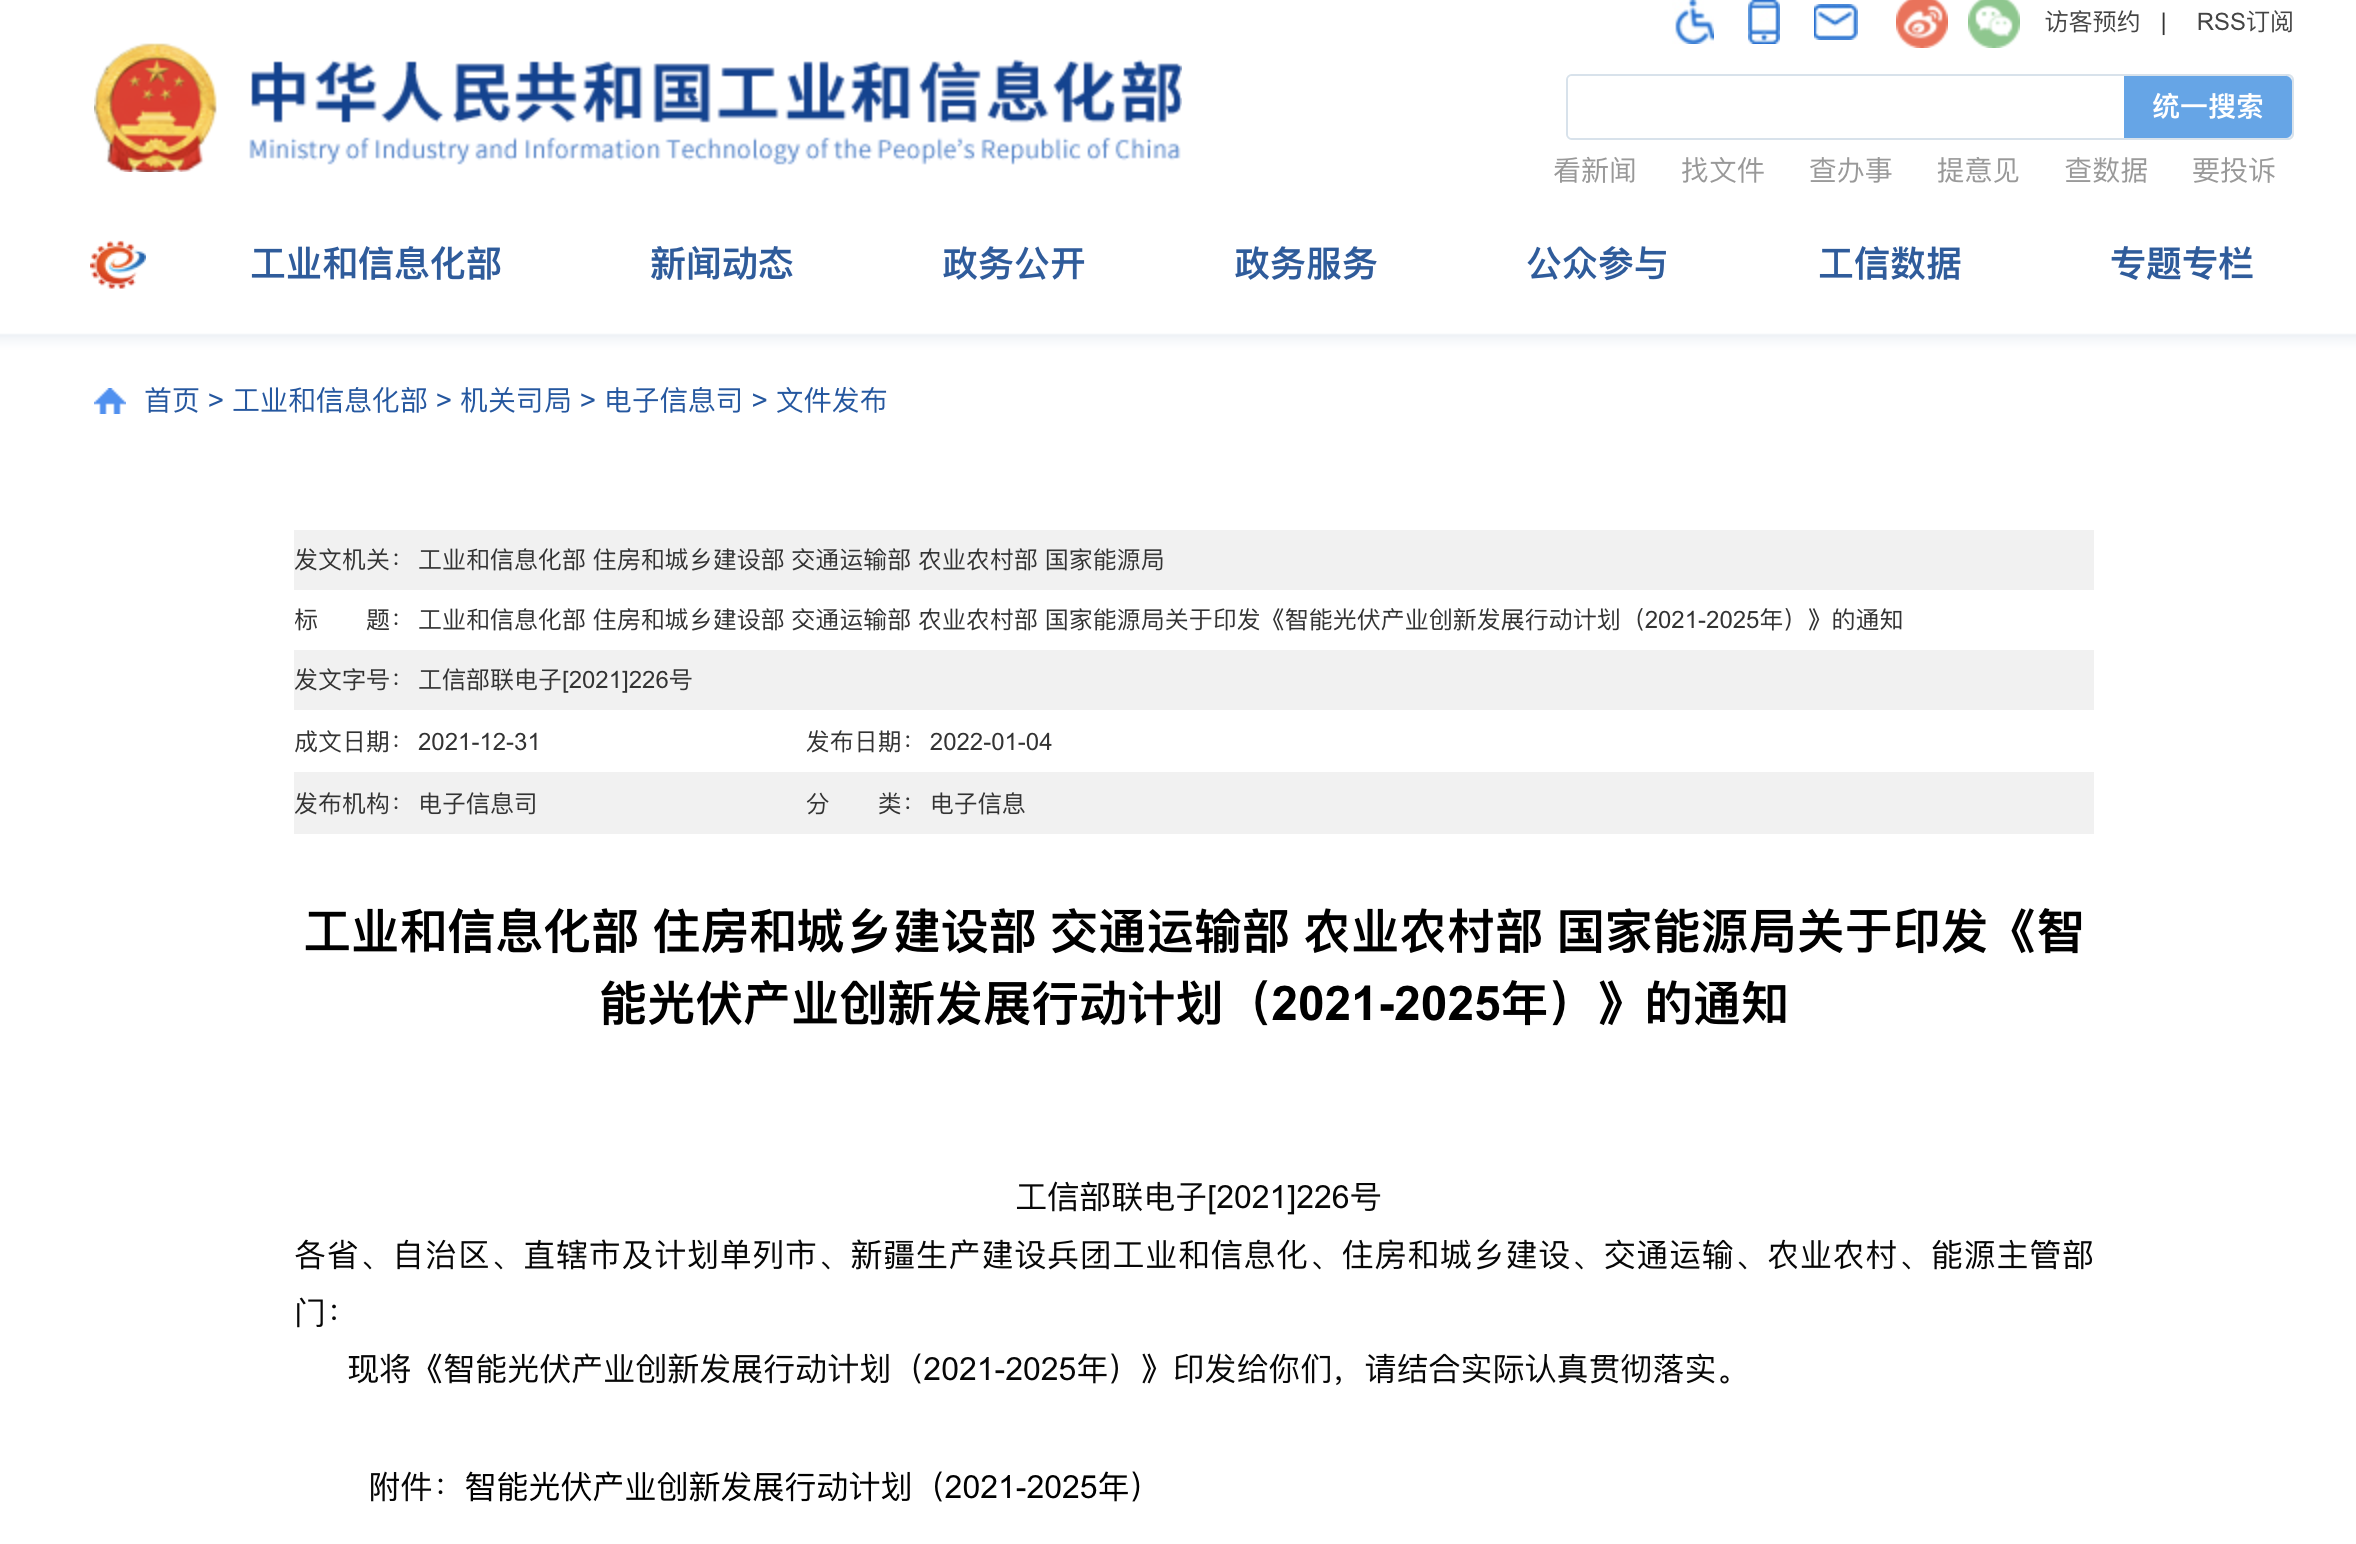
Task: Select the 发布日期 value 2022-01-04
Action: 990,742
